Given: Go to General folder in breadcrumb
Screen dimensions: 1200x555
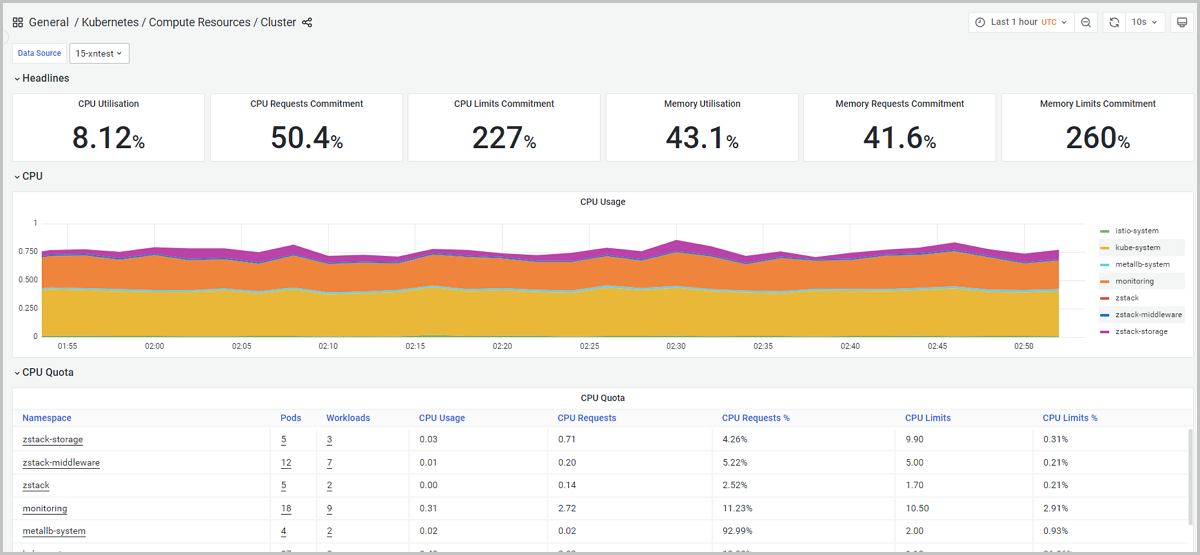Looking at the screenshot, I should coord(48,22).
